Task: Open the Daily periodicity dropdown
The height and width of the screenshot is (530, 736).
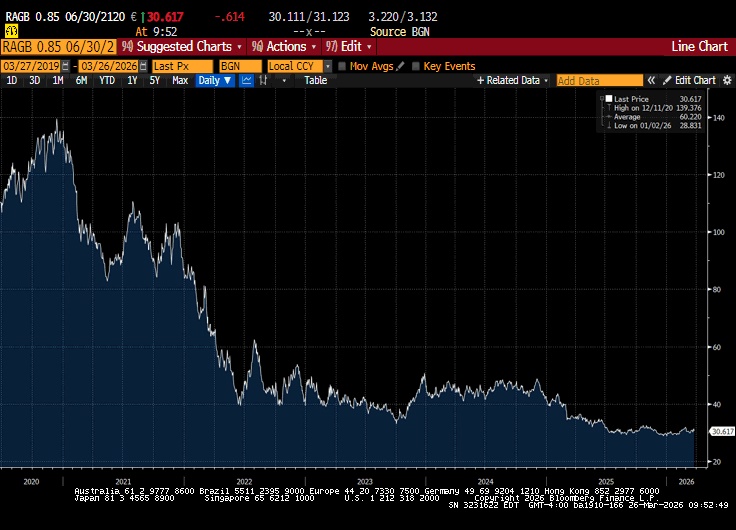Action: pyautogui.click(x=215, y=80)
